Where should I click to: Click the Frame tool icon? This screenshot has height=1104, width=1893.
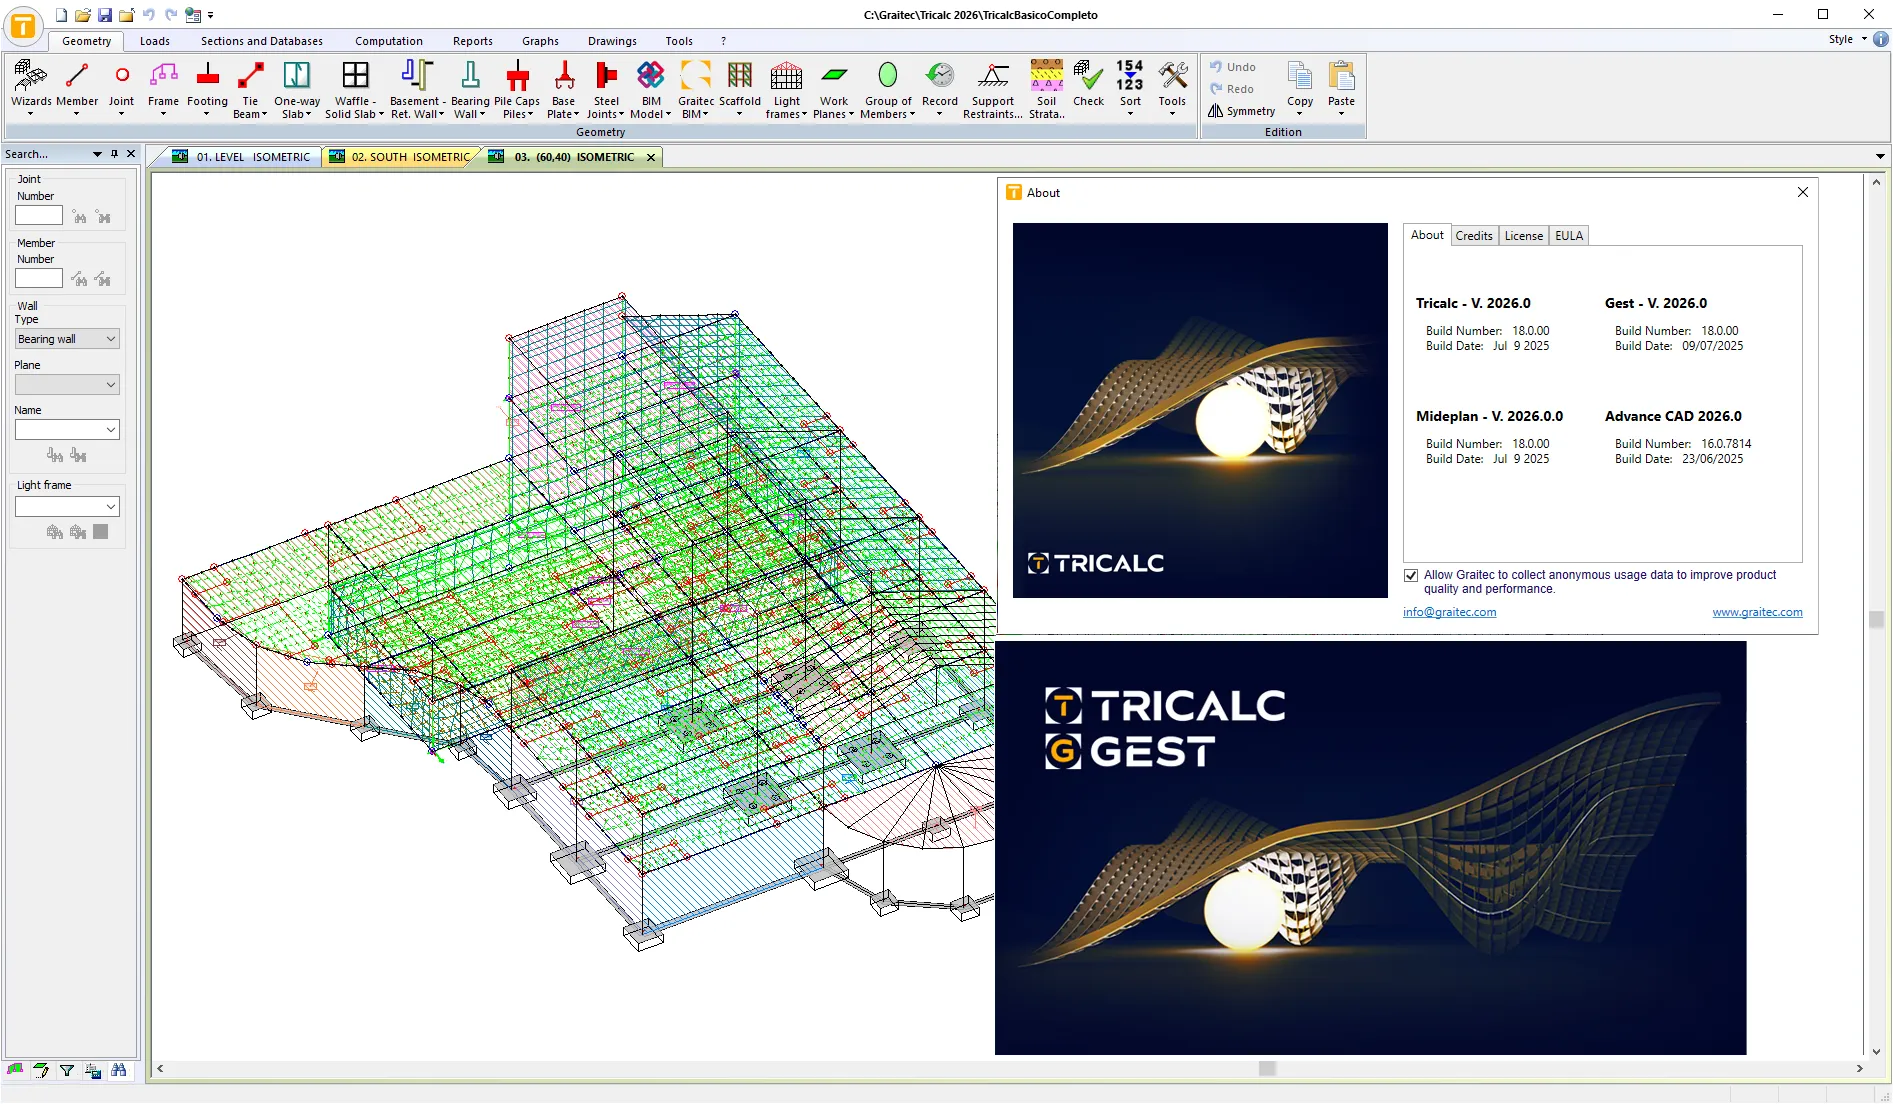pos(164,76)
